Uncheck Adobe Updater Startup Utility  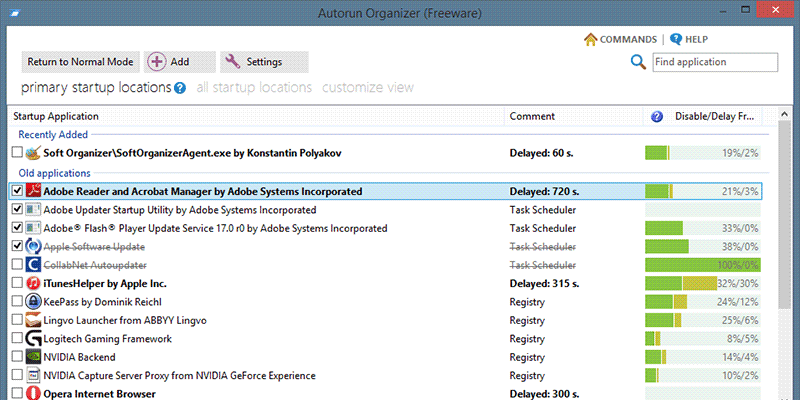coord(16,210)
